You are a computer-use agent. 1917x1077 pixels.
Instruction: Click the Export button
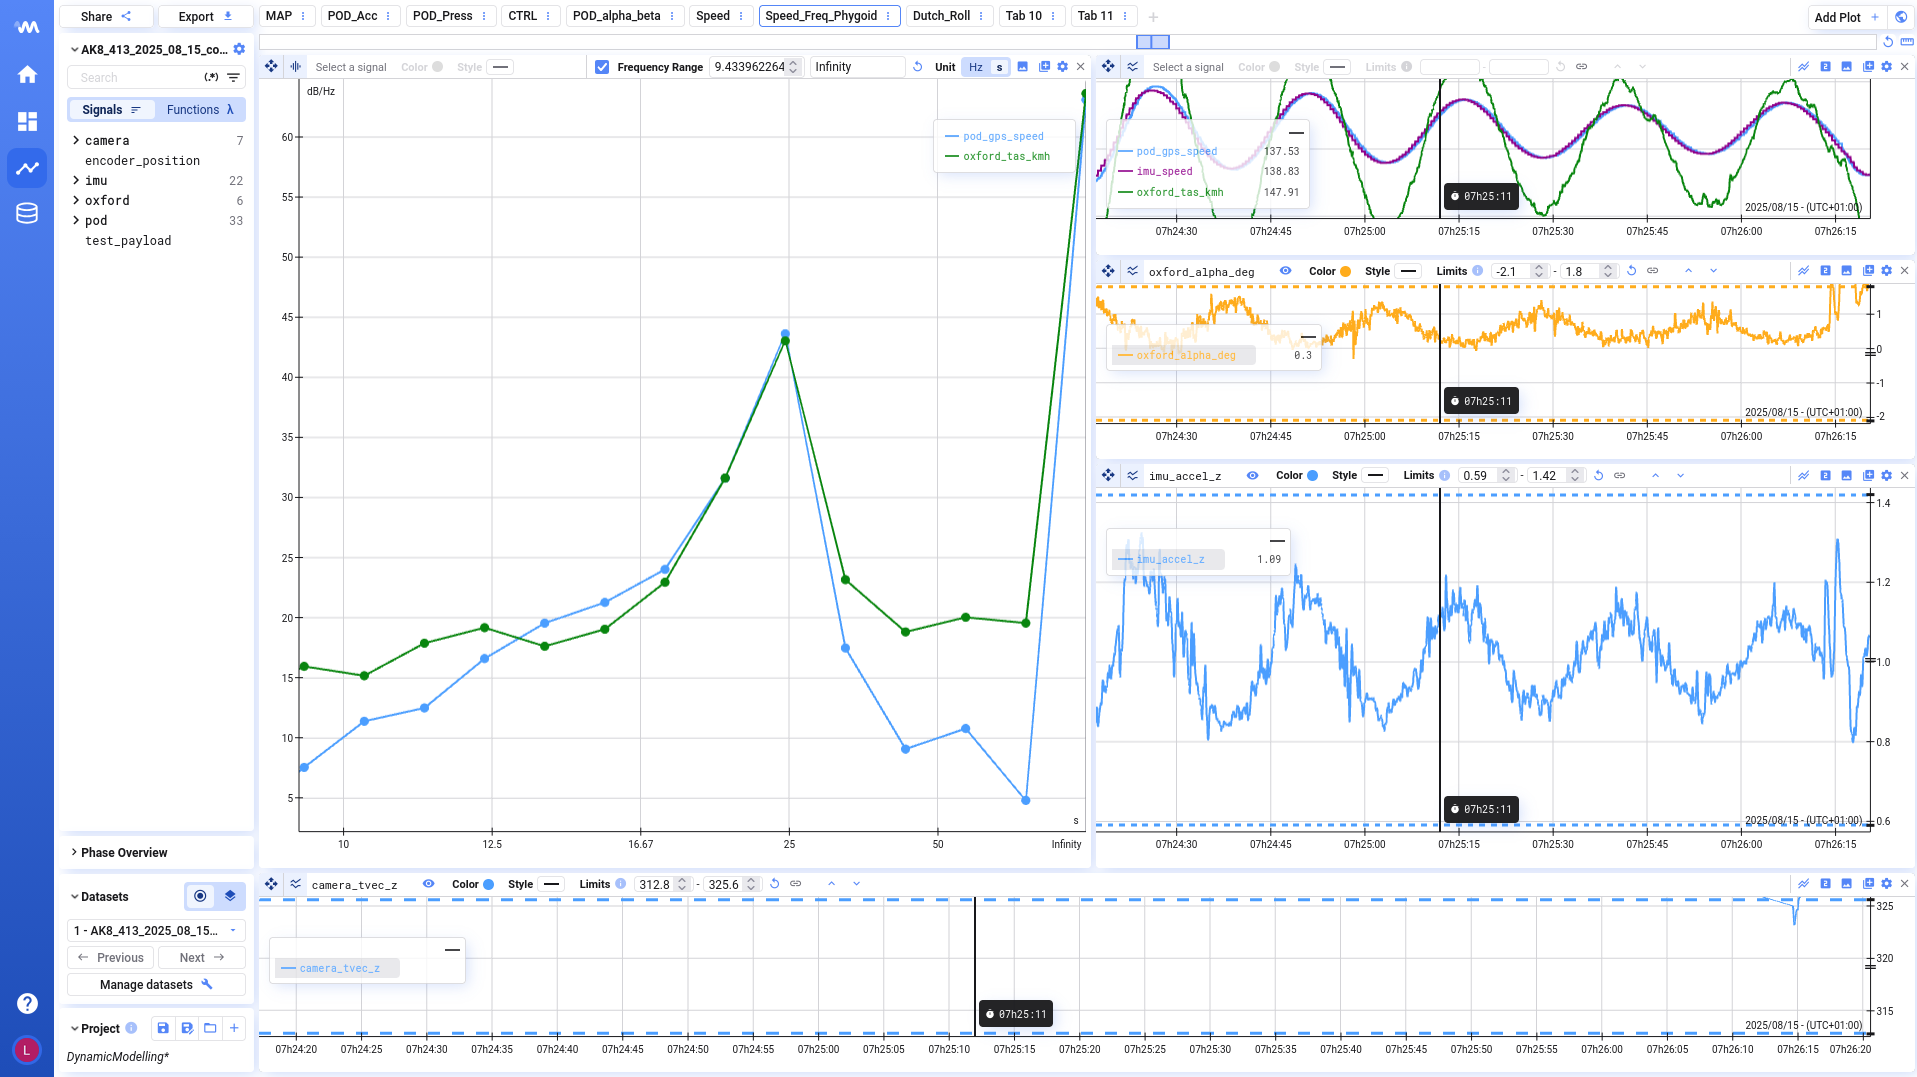click(x=205, y=16)
